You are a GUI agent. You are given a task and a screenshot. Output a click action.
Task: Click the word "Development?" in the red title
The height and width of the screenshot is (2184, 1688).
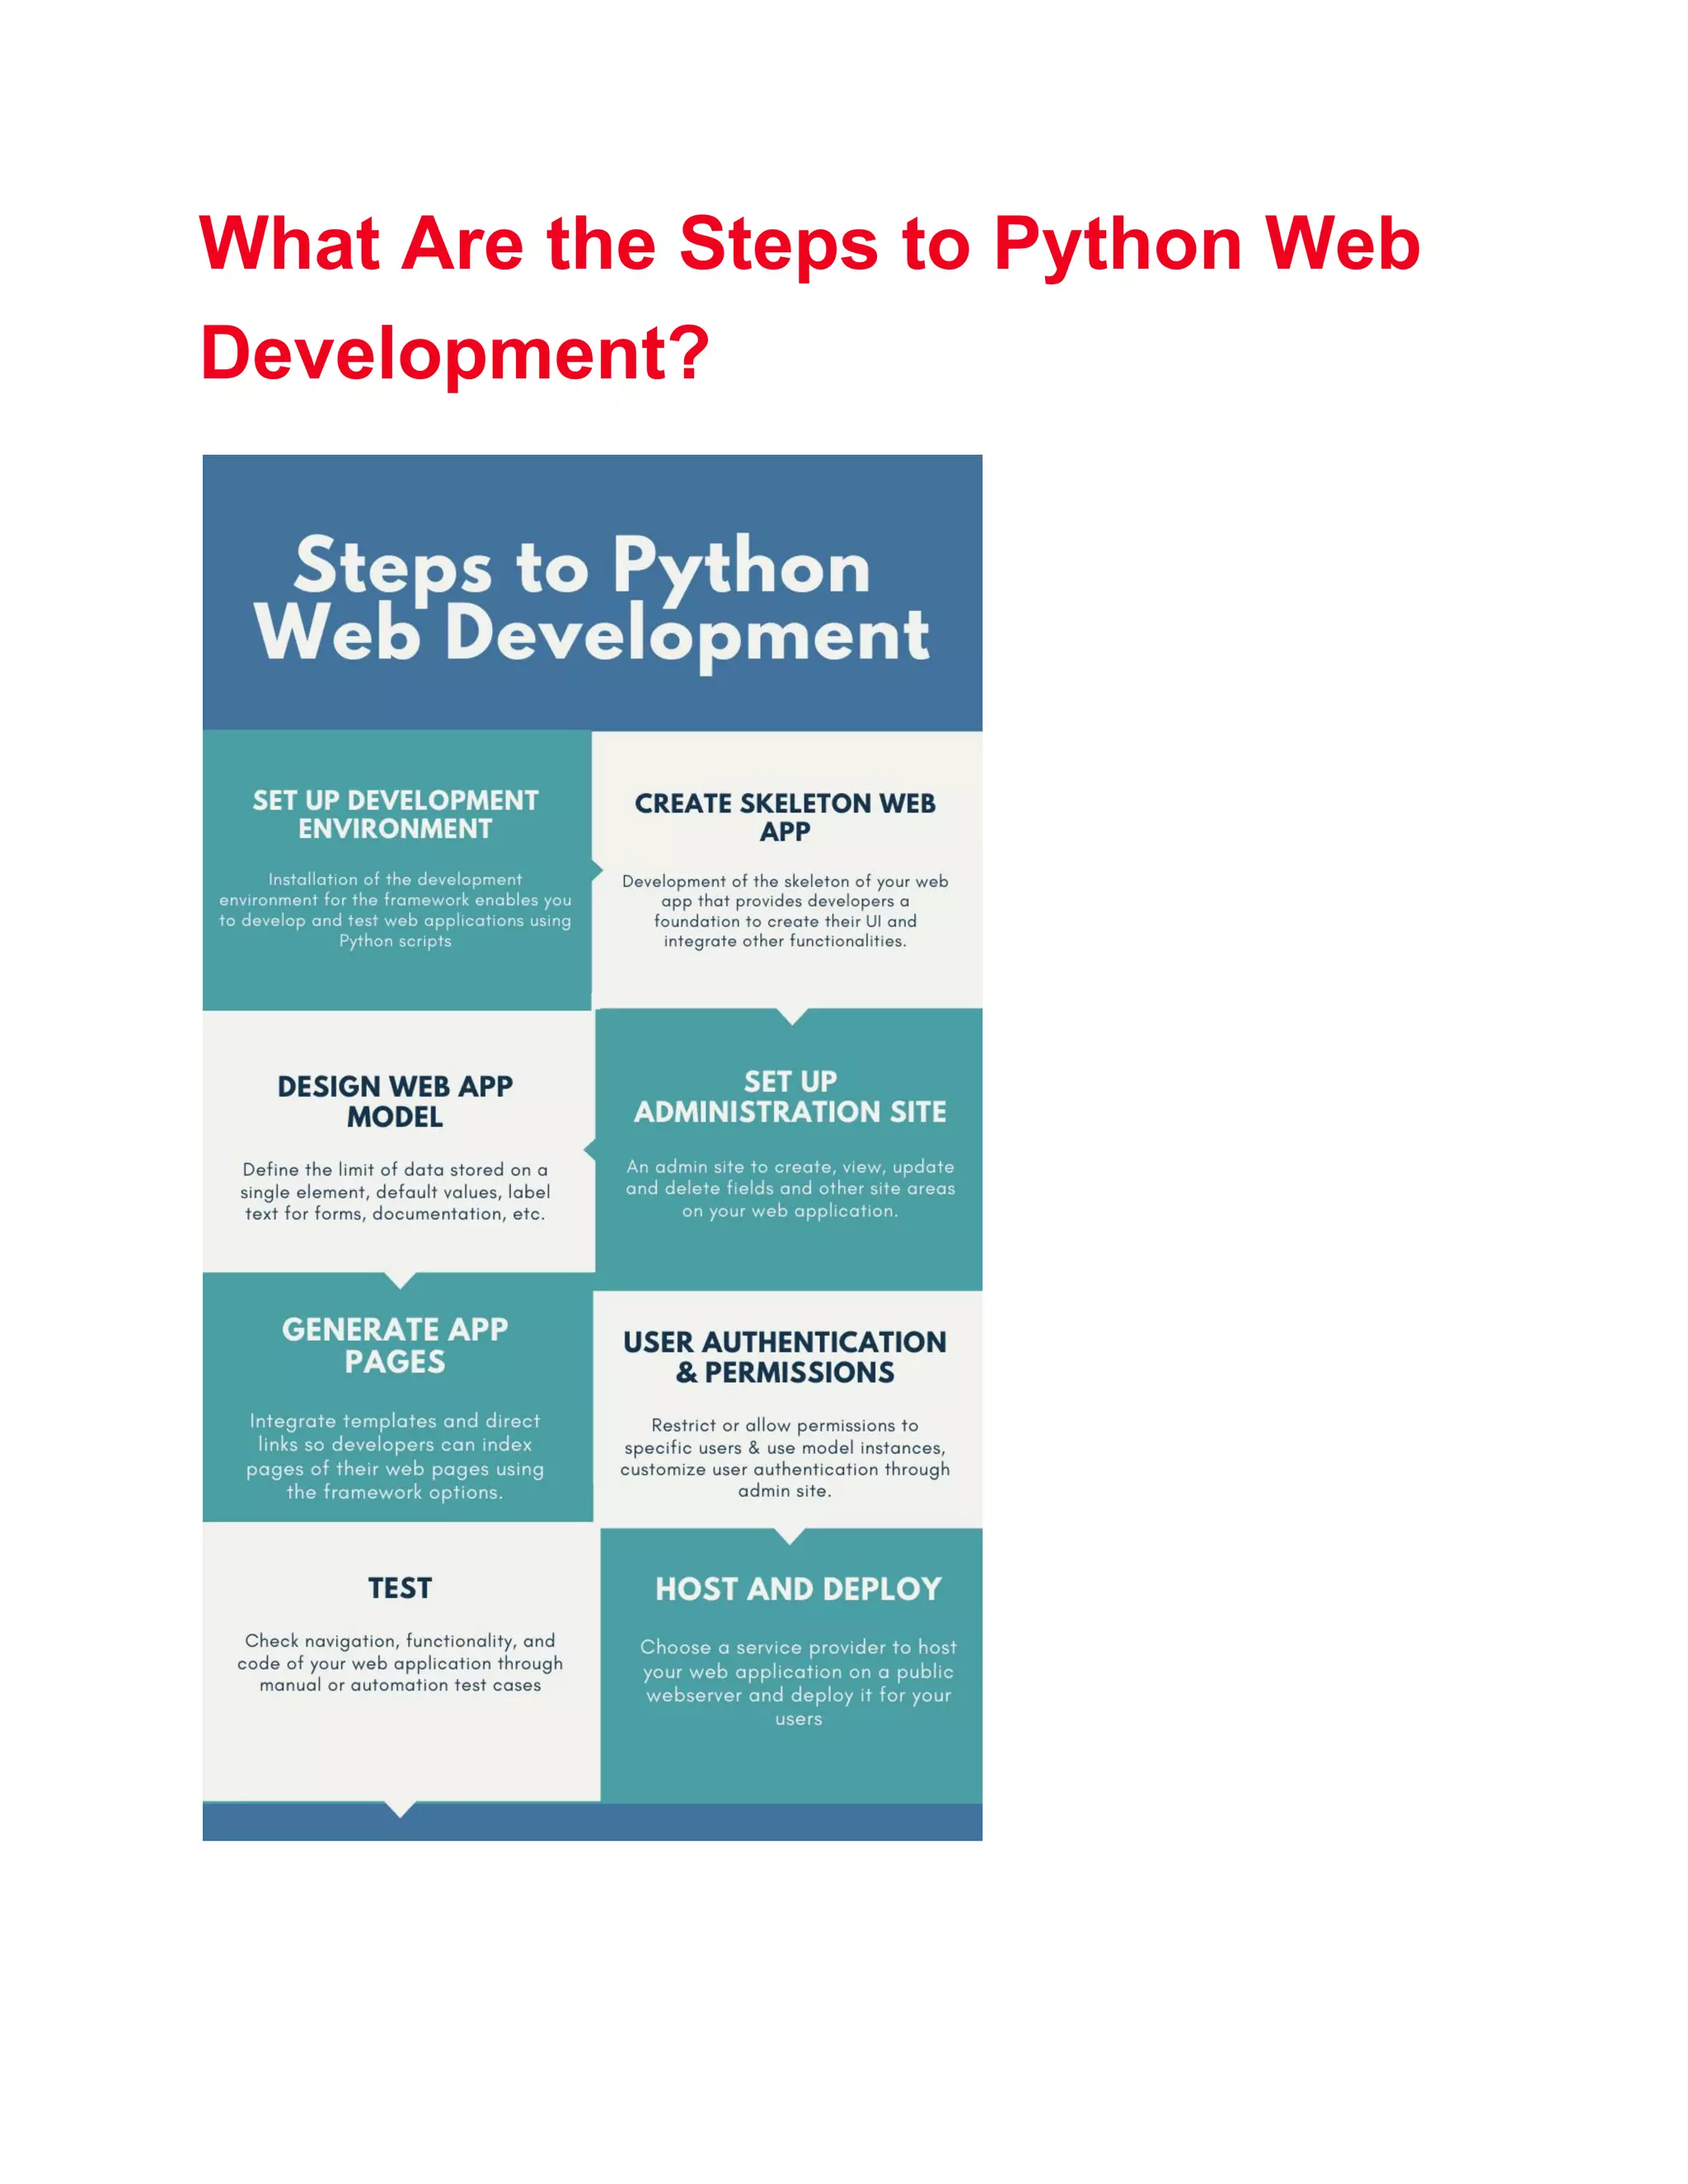click(455, 353)
